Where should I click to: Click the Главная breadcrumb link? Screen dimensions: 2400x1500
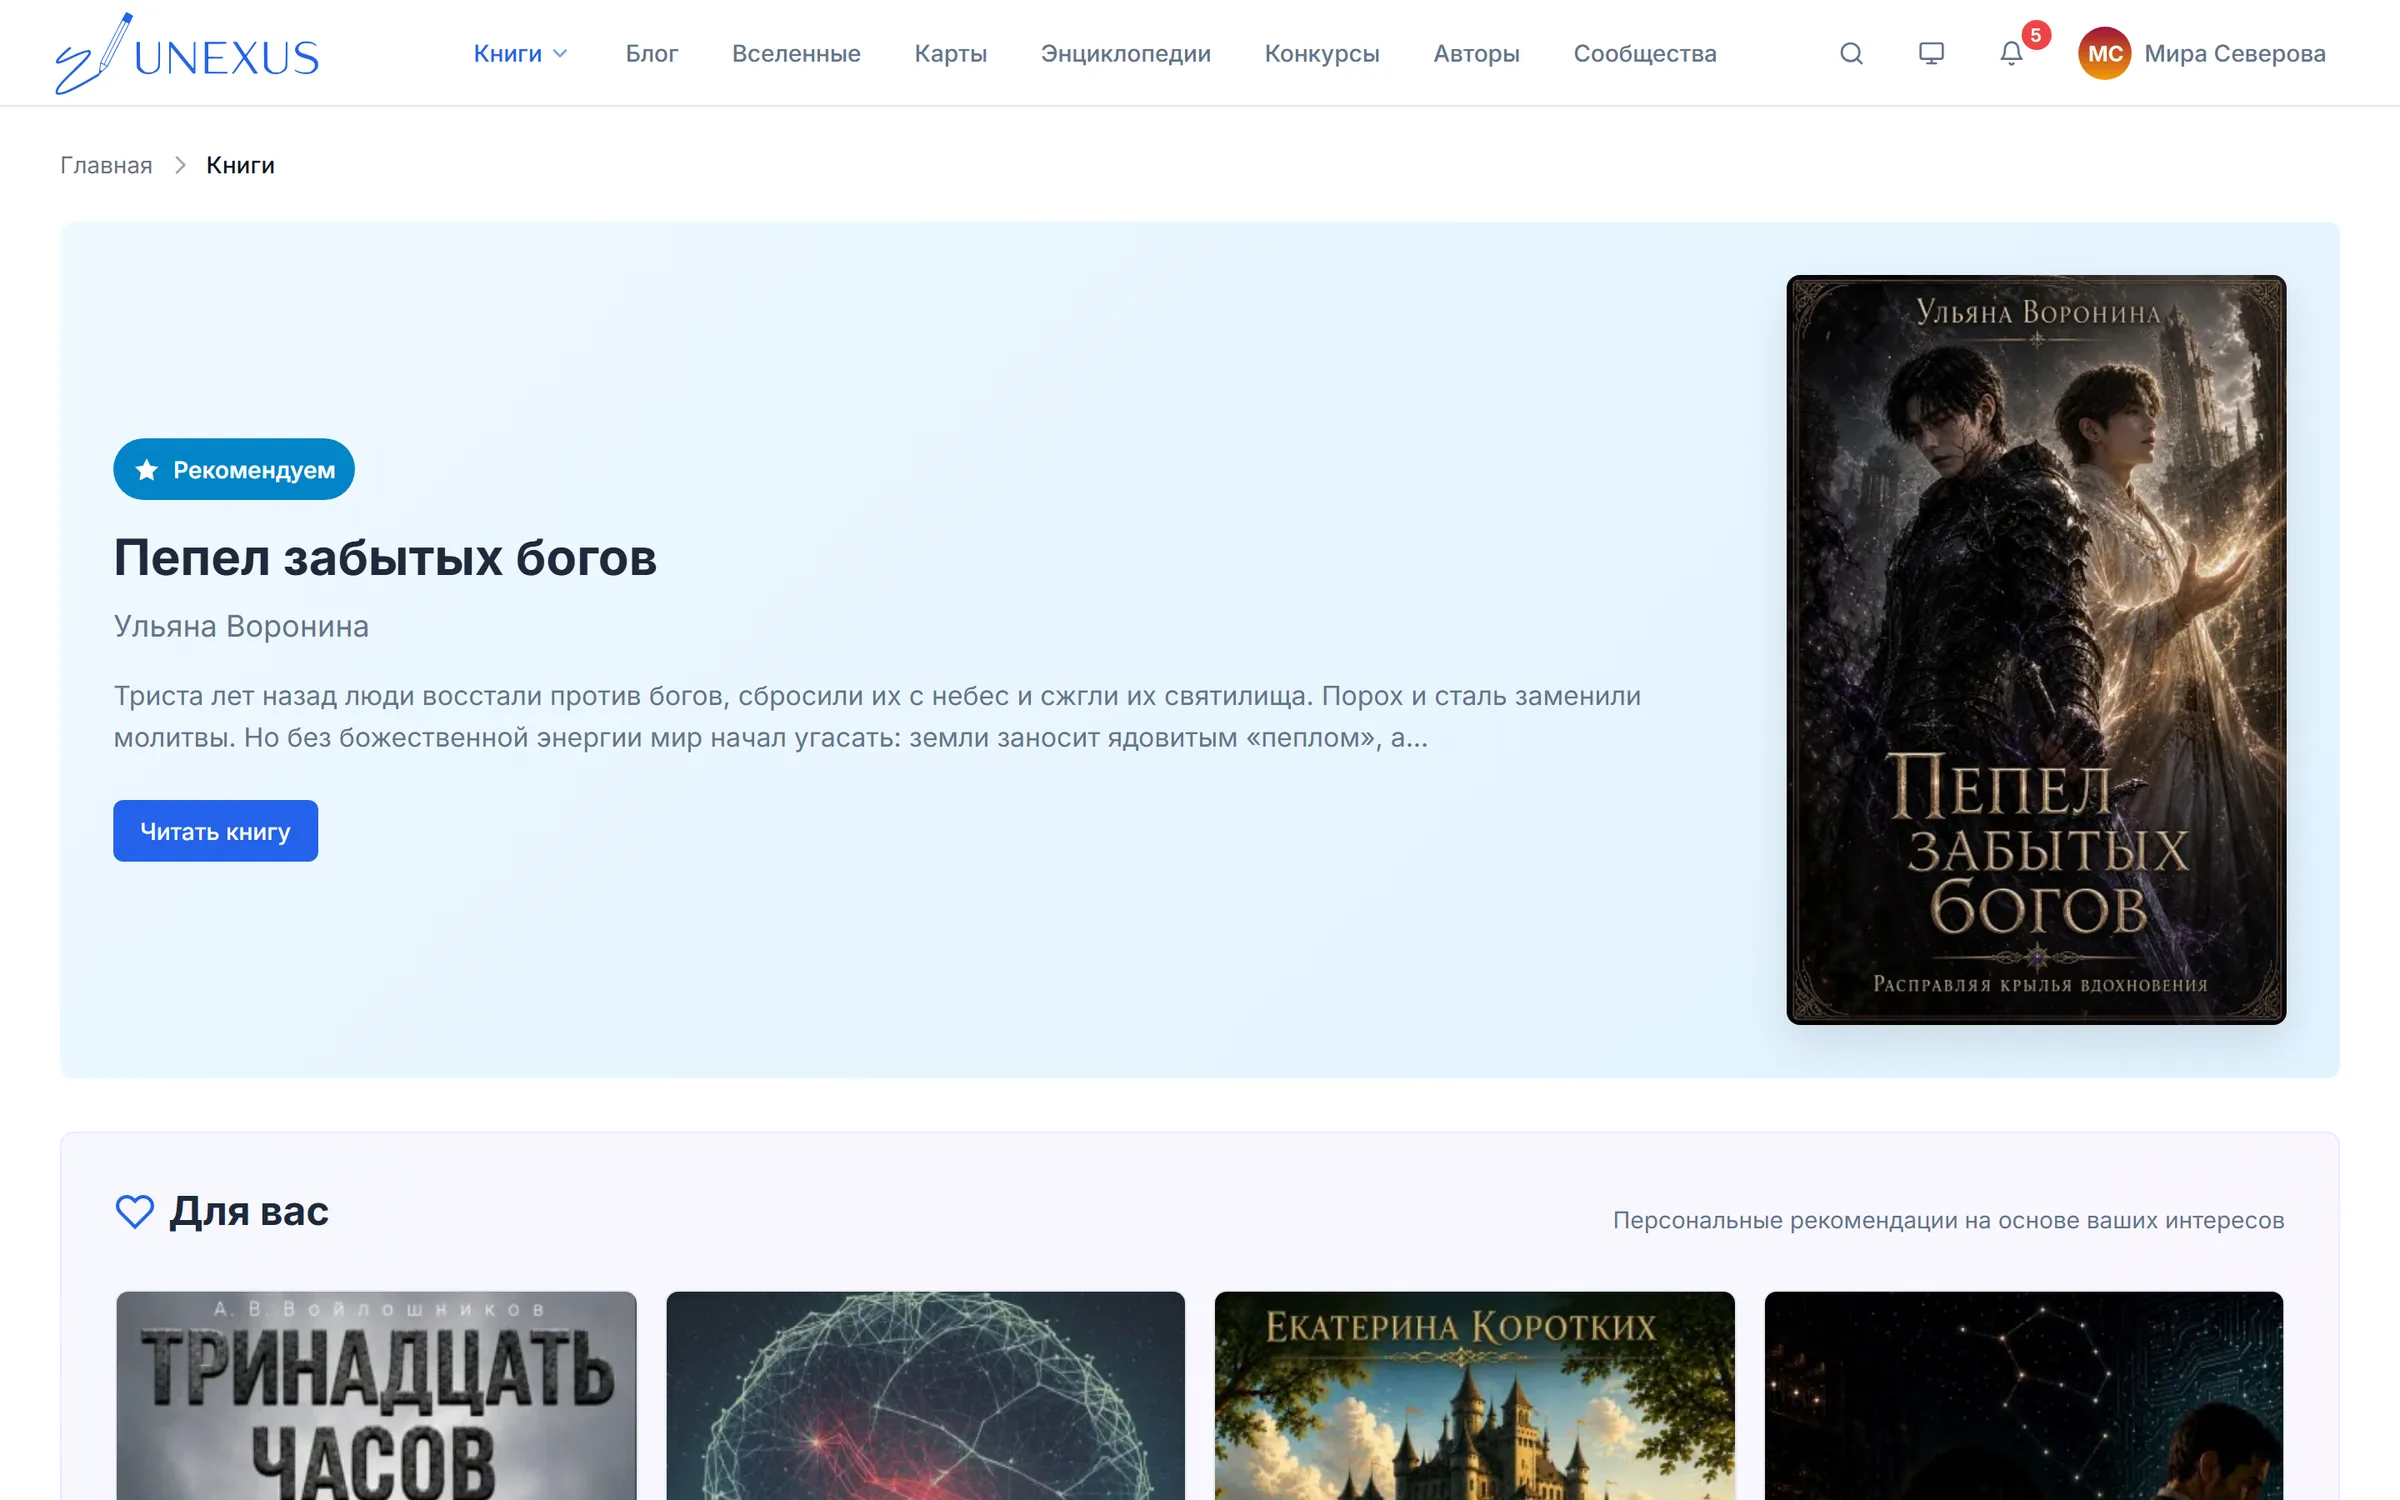coord(106,165)
